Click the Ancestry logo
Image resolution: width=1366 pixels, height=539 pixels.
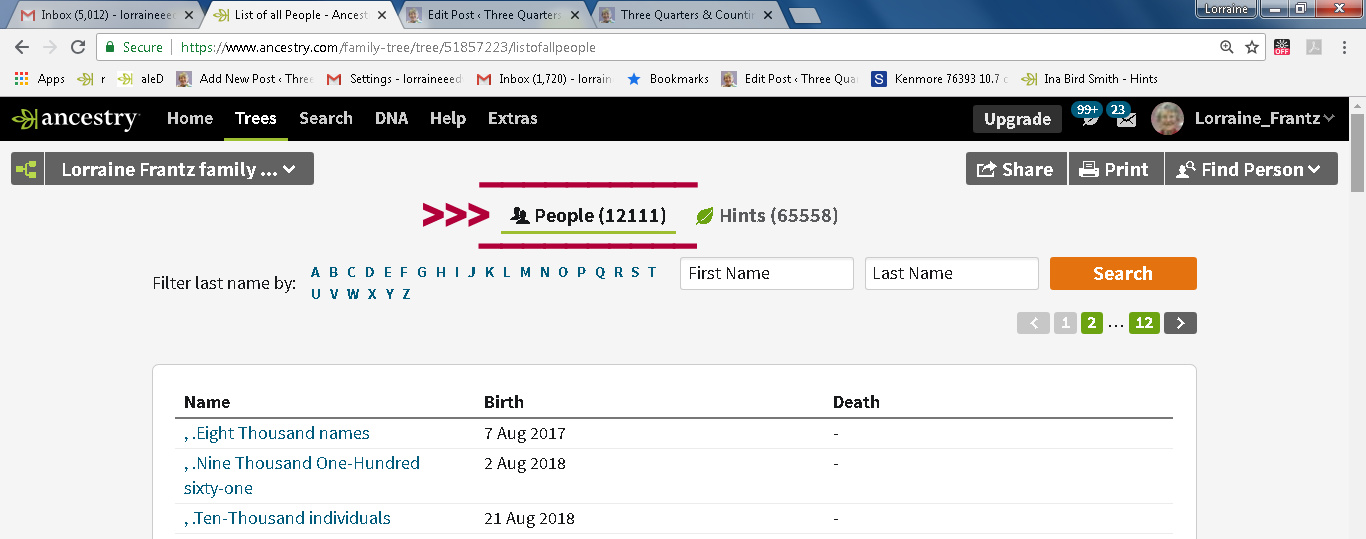[76, 119]
